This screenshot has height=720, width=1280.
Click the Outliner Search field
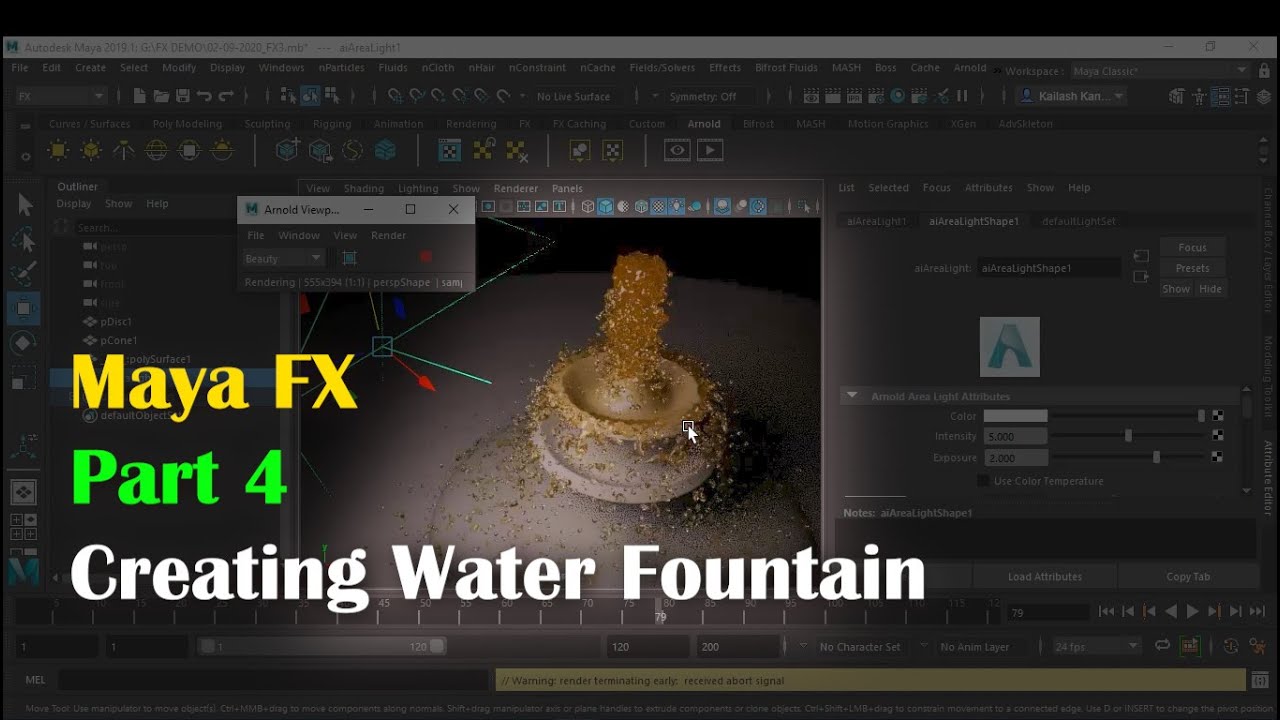[158, 227]
